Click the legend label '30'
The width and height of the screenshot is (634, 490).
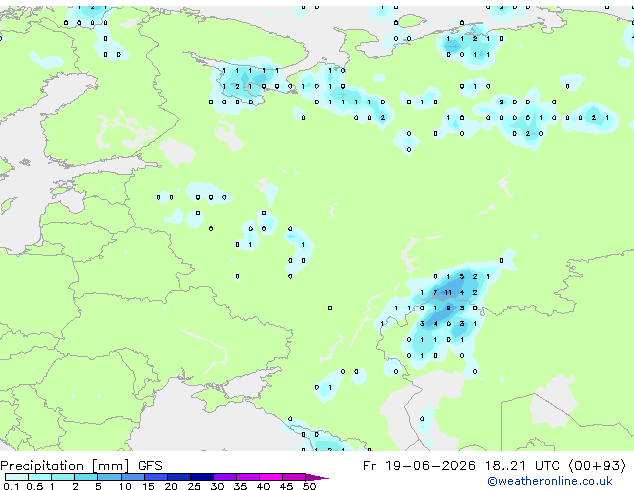coord(217,486)
